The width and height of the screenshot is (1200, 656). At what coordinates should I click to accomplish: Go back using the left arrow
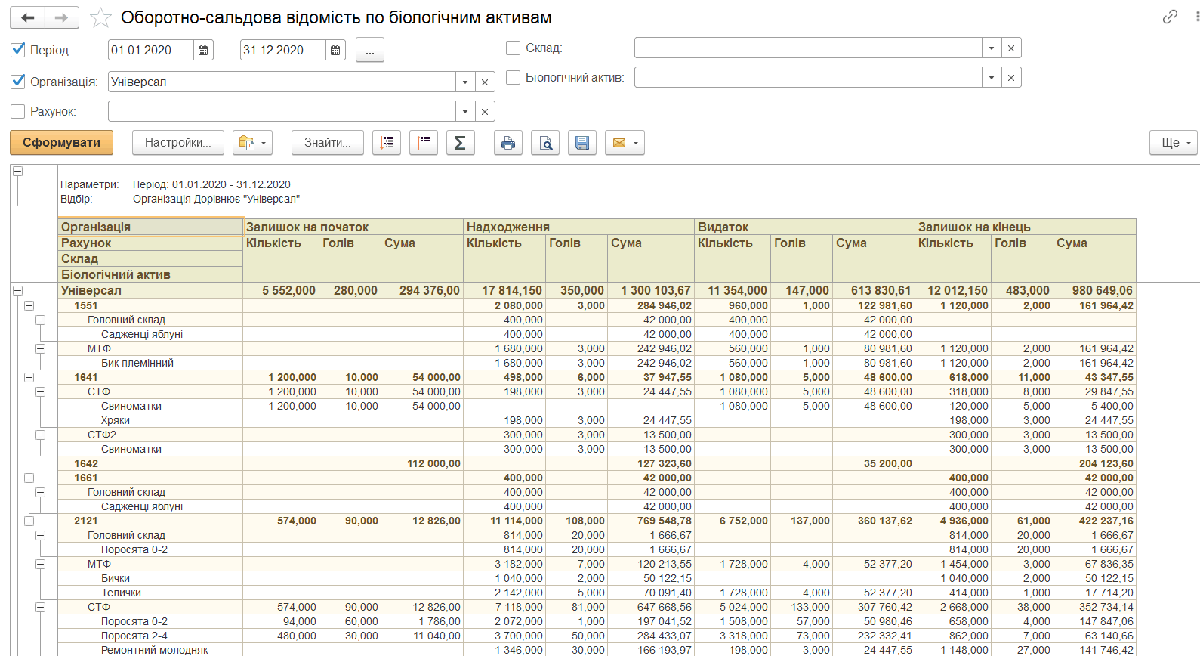[x=27, y=18]
